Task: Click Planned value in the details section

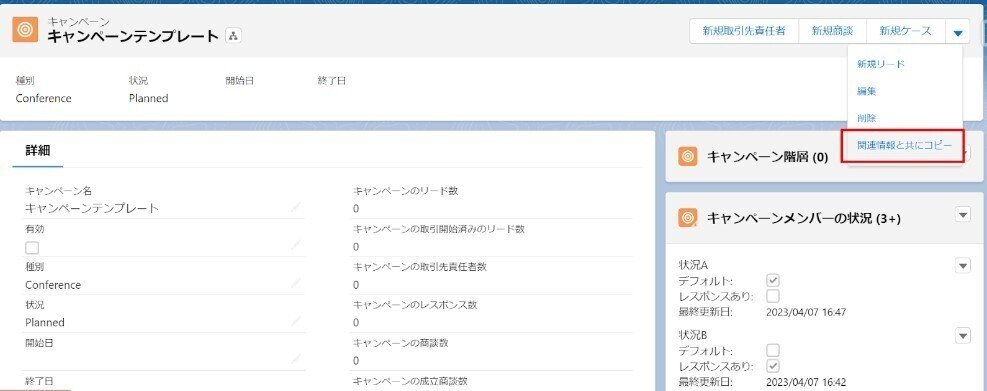Action: tap(45, 322)
